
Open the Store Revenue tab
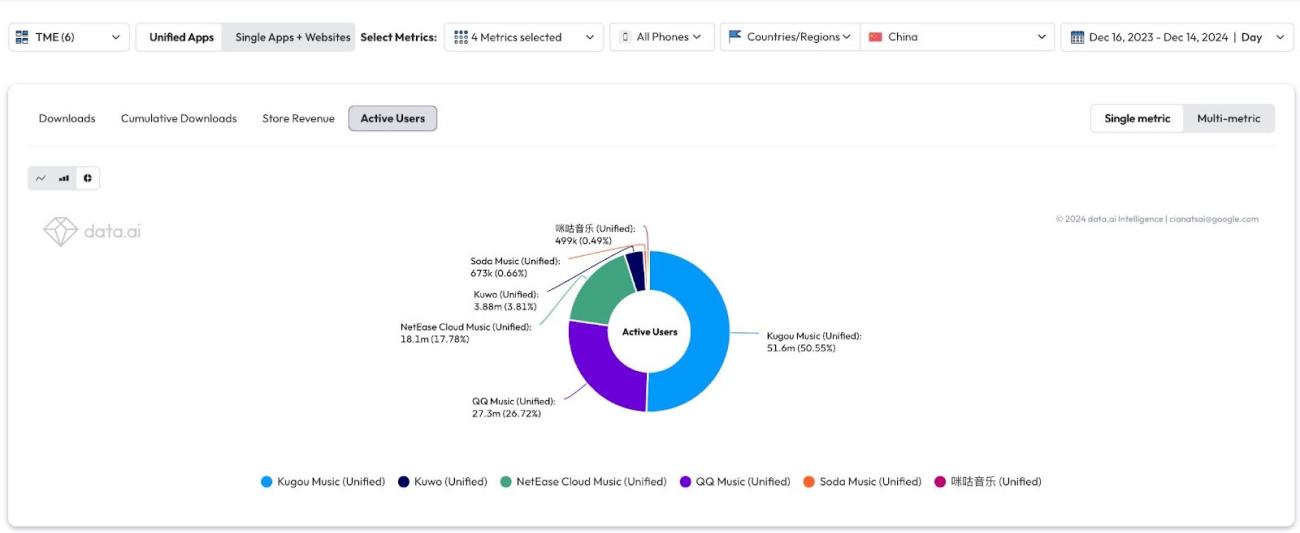[298, 118]
